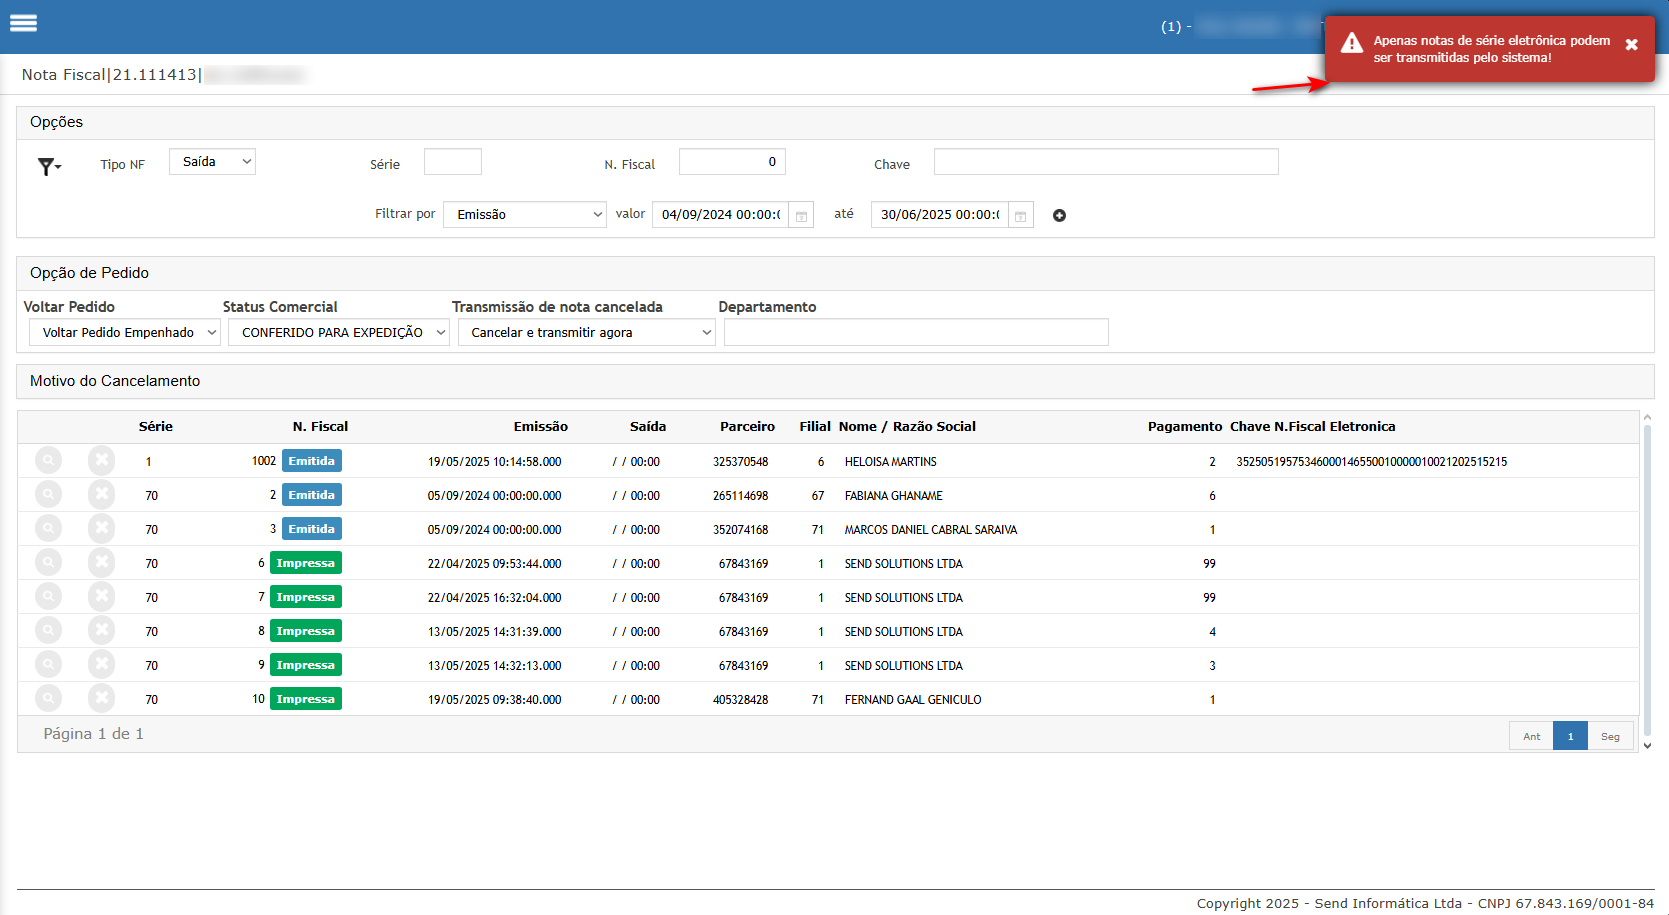Select page 1 in pagination
1669x915 pixels.
(1570, 736)
